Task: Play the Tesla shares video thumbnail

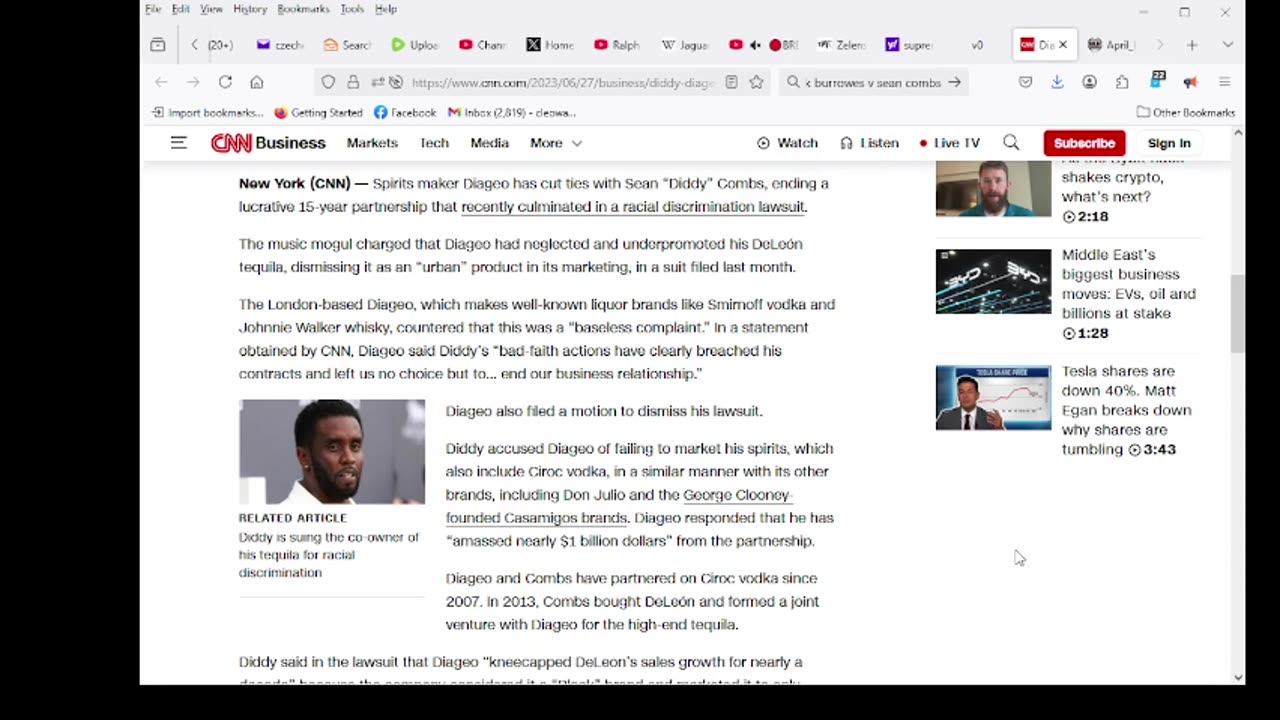Action: (993, 398)
